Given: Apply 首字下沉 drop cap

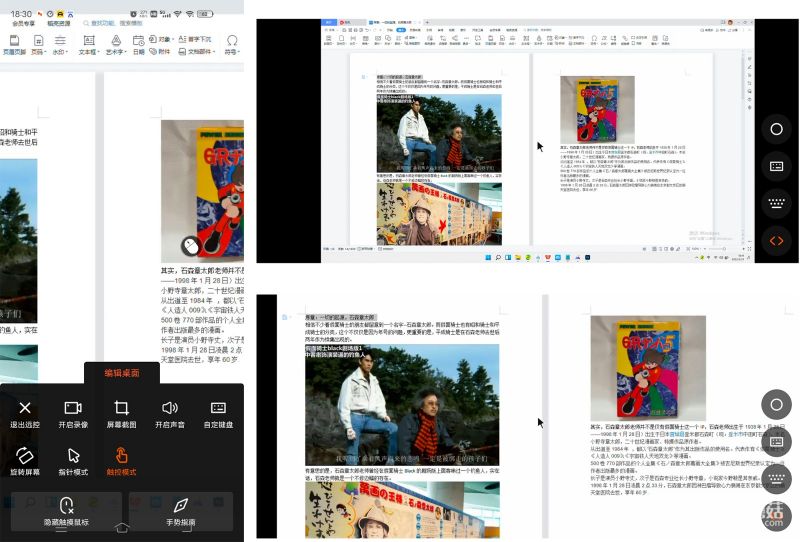Looking at the screenshot, I should click(x=195, y=39).
